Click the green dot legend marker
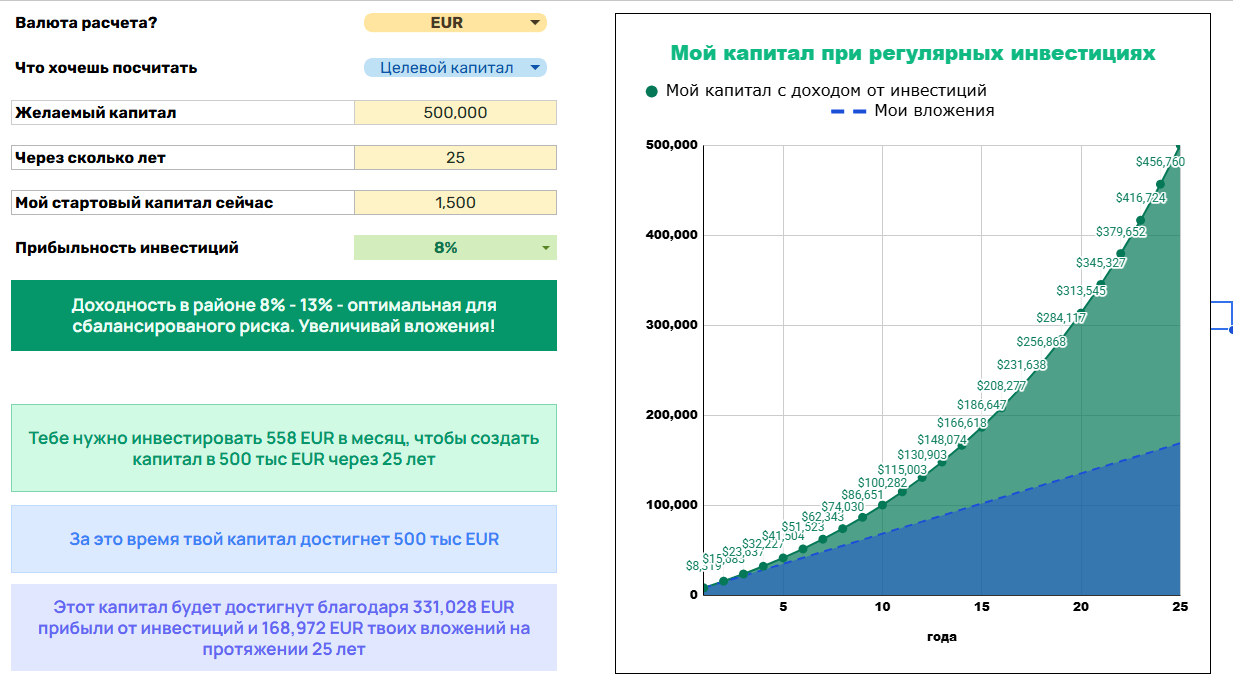Screen dimensions: 1233x688 coord(652,91)
